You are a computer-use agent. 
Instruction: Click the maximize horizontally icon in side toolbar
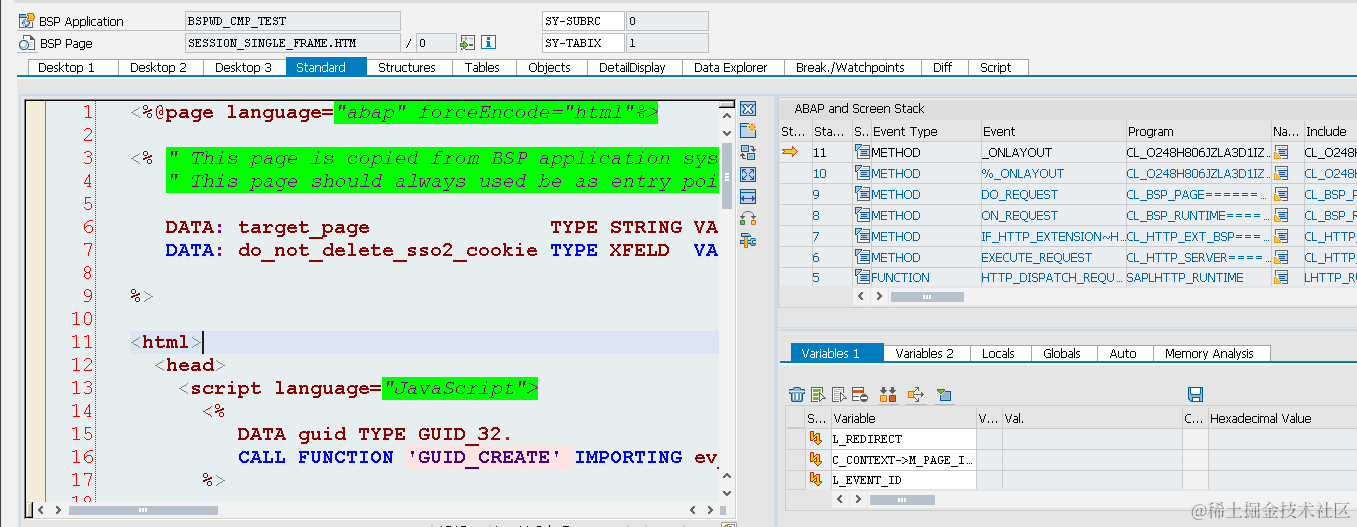[747, 197]
